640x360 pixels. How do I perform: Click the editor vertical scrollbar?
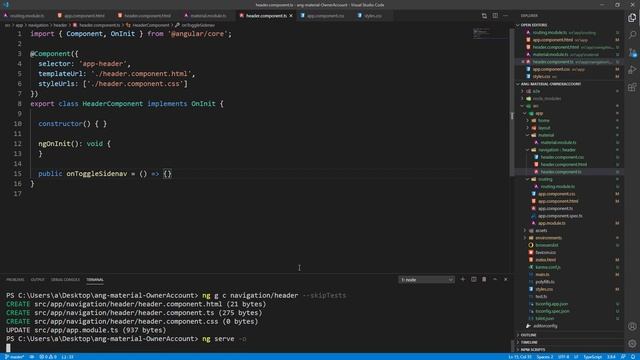511,102
